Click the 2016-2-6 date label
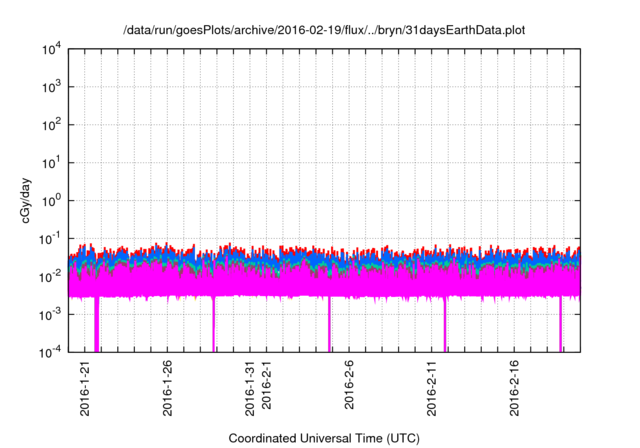Image resolution: width=640 pixels, height=448 pixels. point(349,385)
